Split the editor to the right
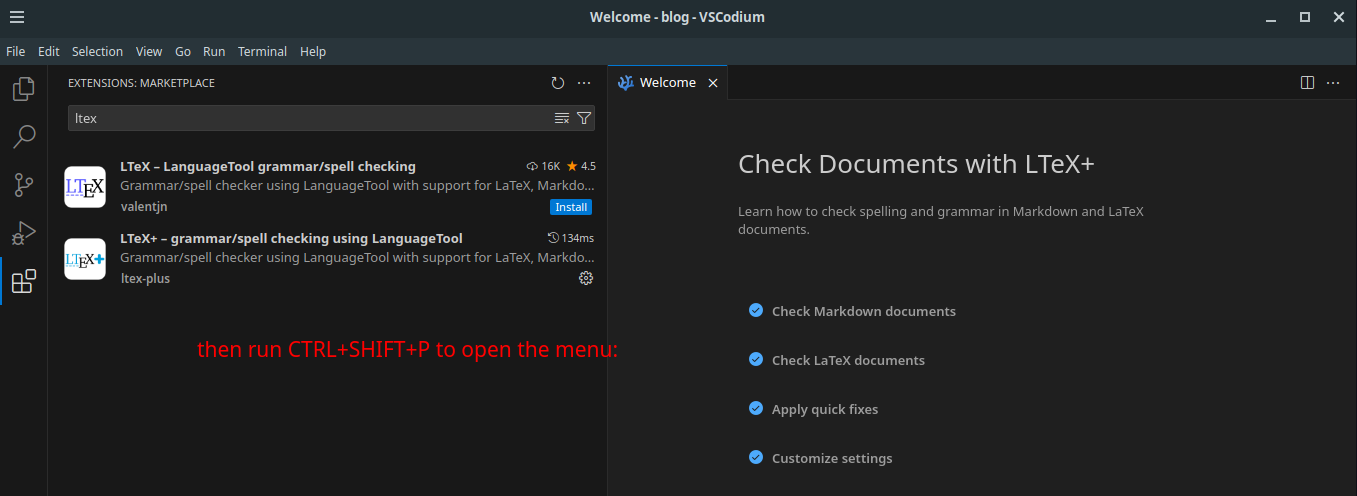1357x496 pixels. [1307, 83]
